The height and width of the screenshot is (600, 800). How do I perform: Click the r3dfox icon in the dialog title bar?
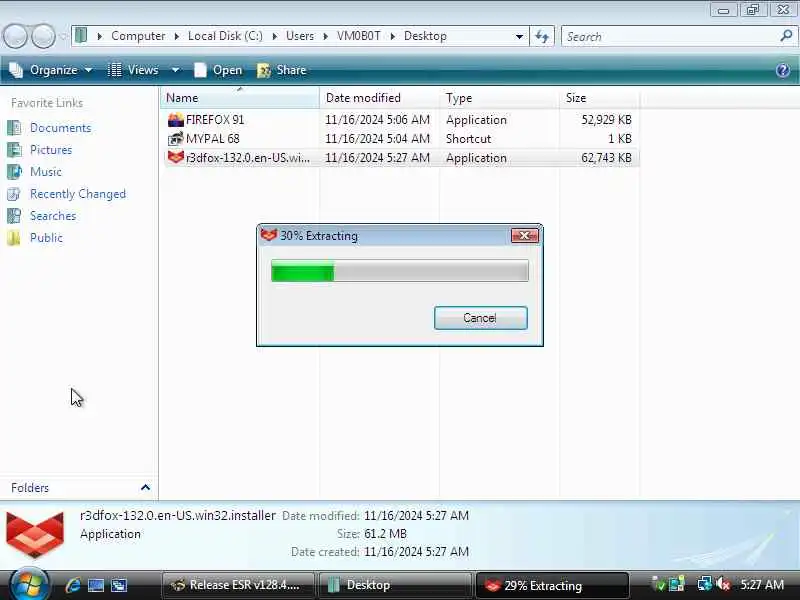click(268, 235)
